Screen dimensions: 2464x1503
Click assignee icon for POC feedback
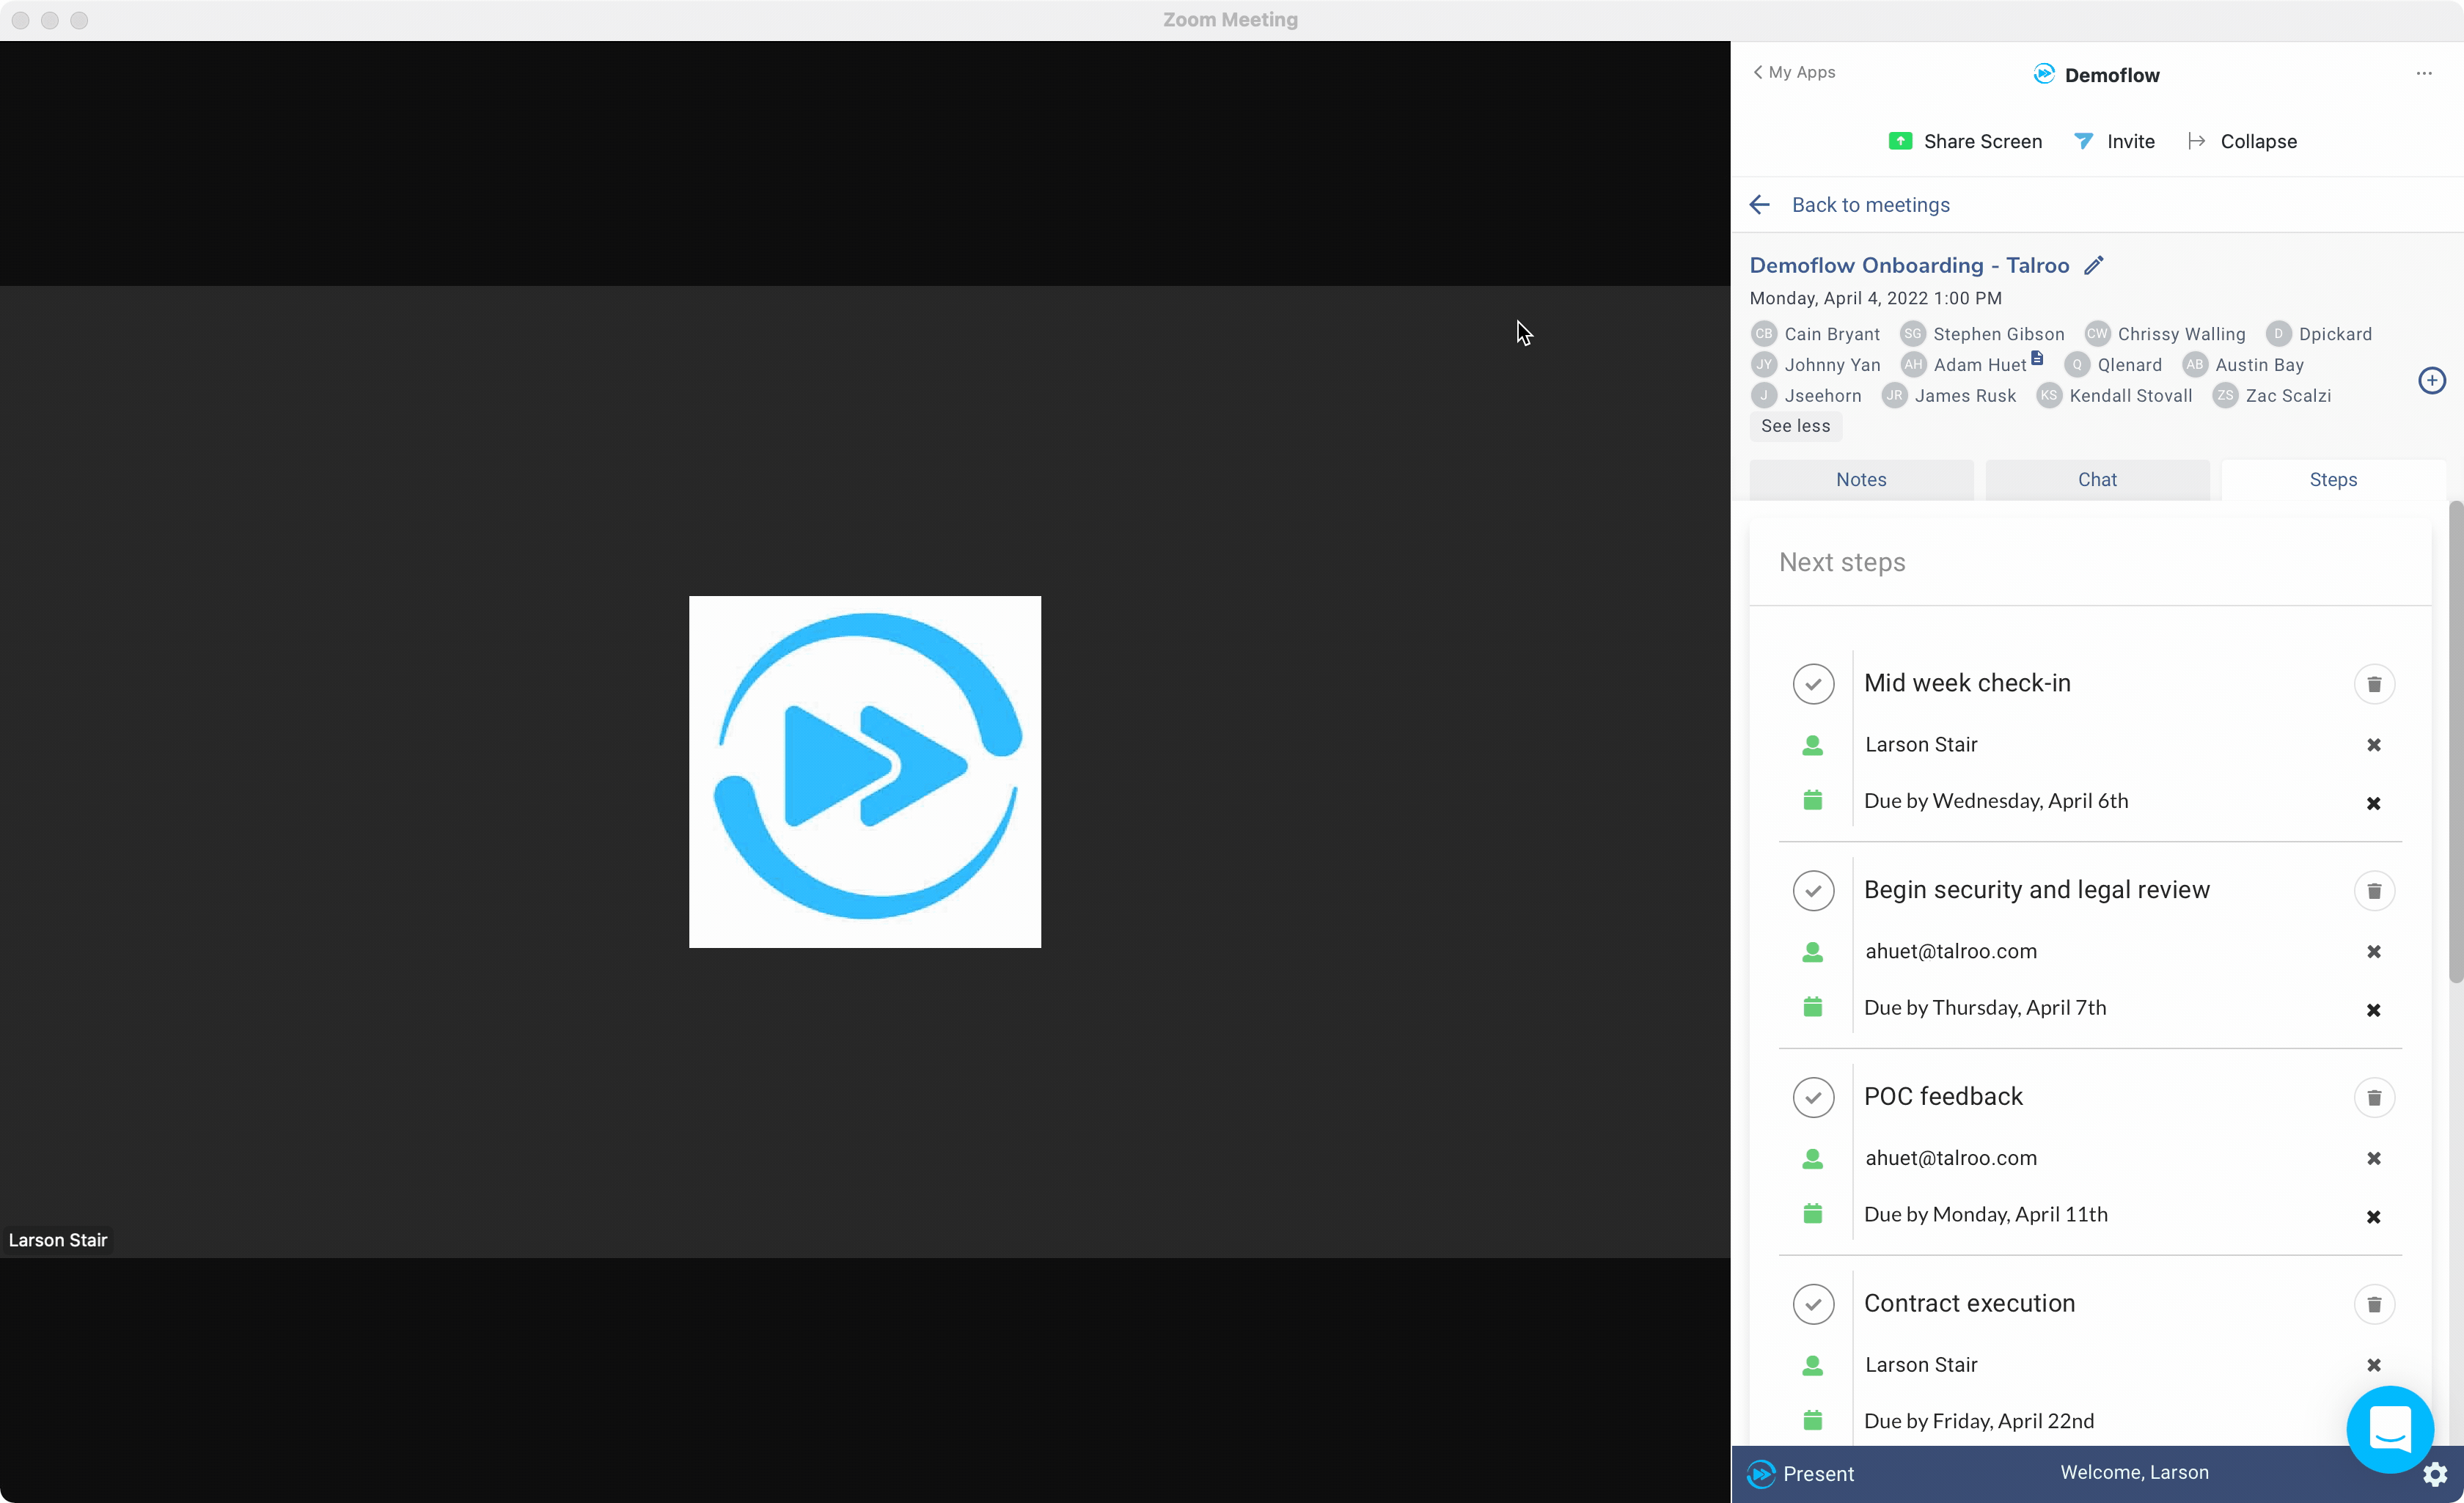click(x=1812, y=1158)
